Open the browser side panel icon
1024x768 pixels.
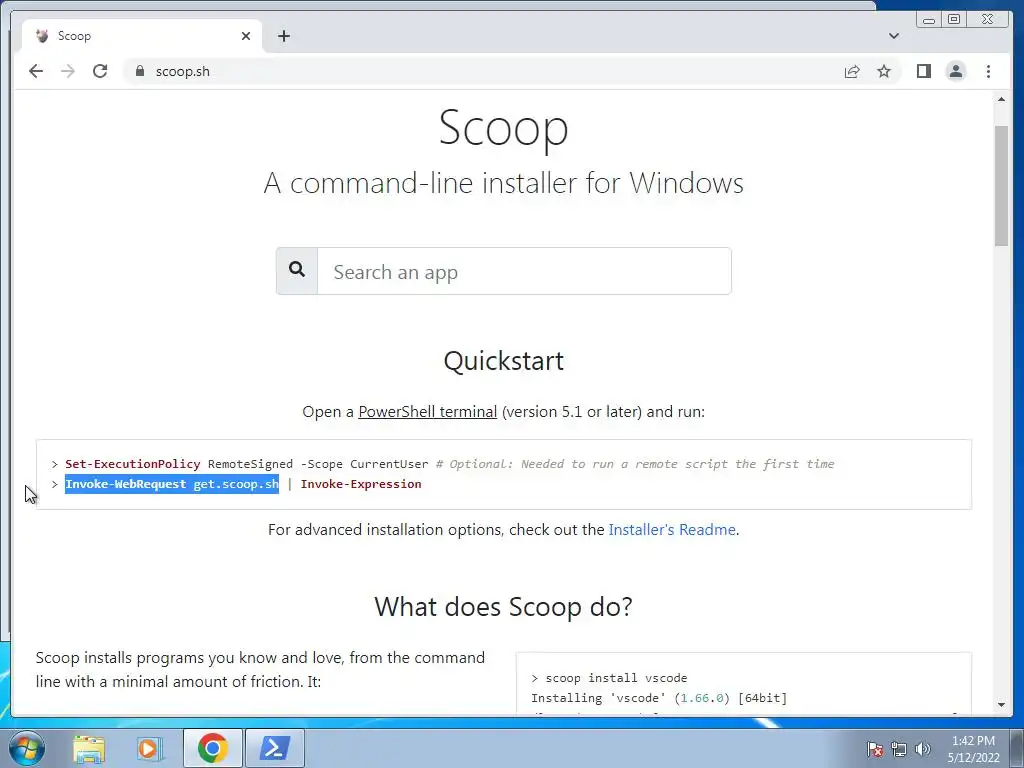(x=923, y=71)
